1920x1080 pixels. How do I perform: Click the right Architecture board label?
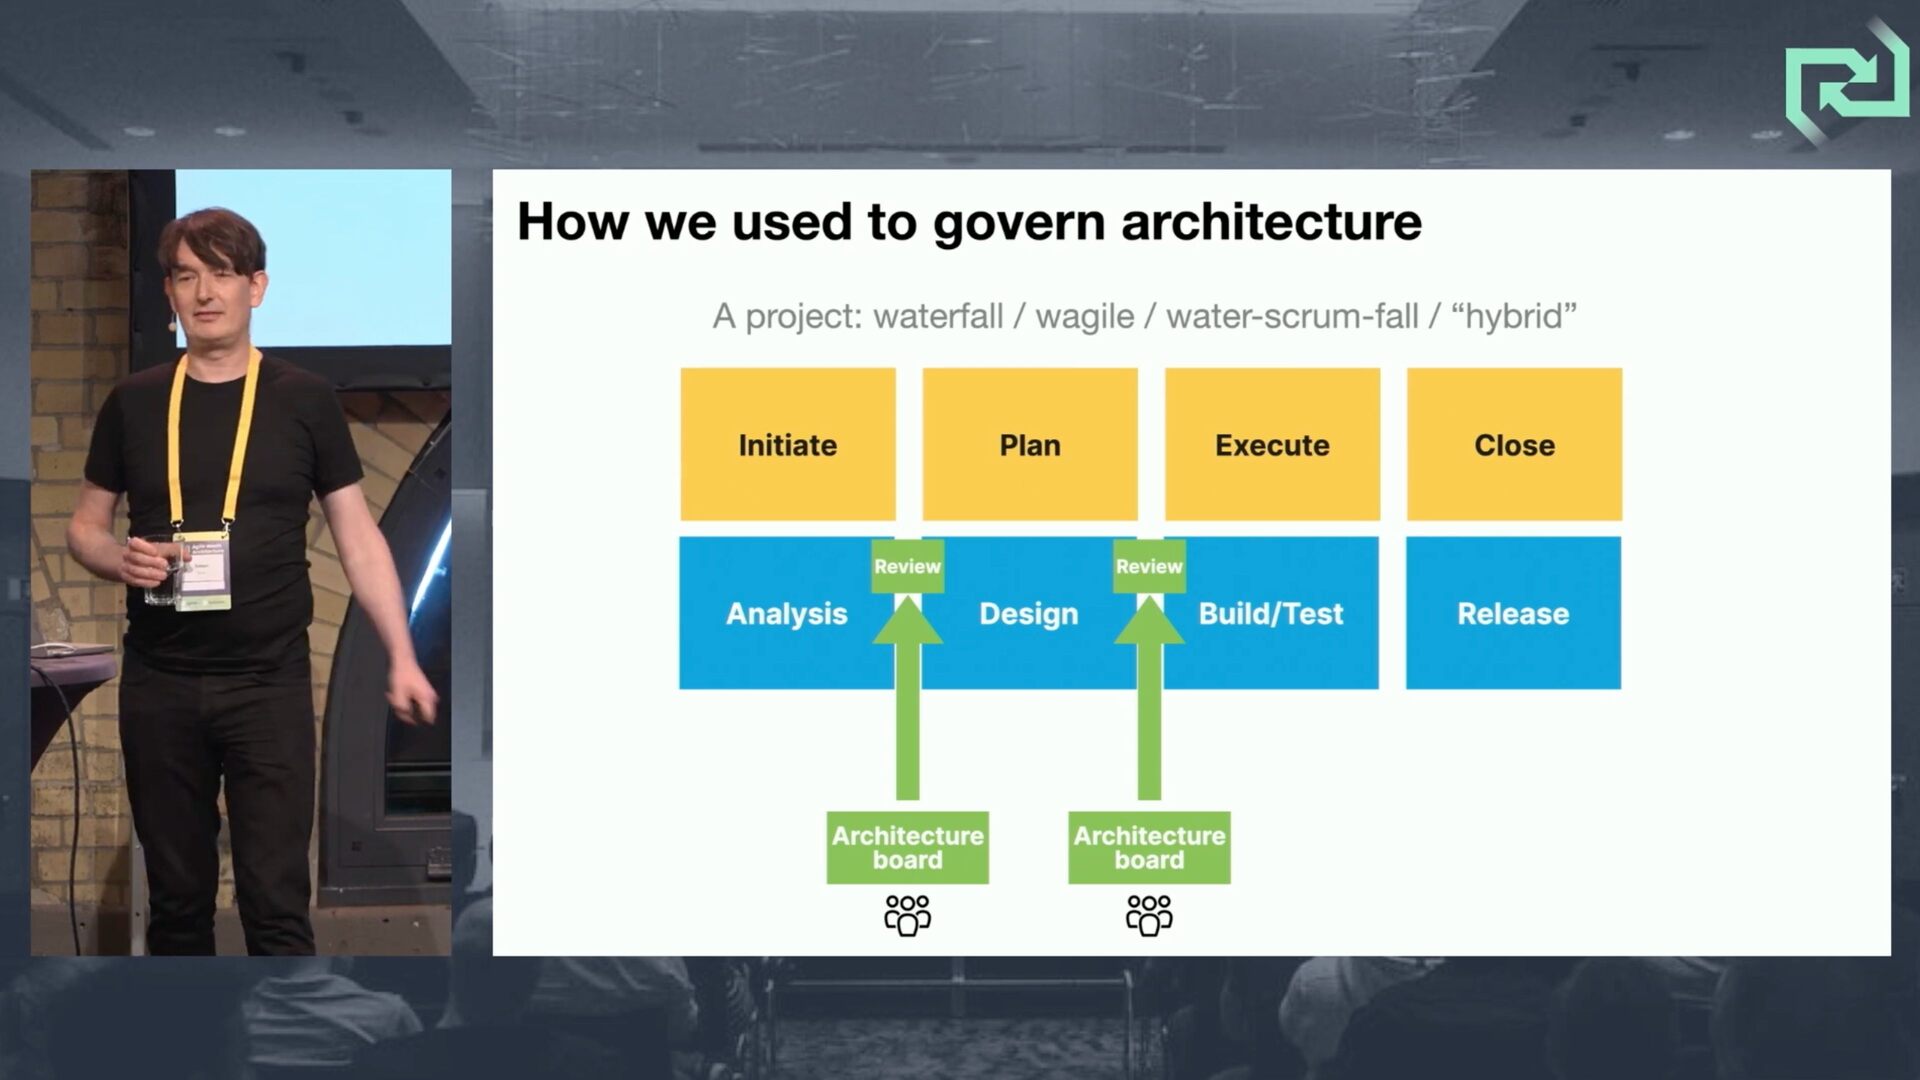pos(1149,847)
